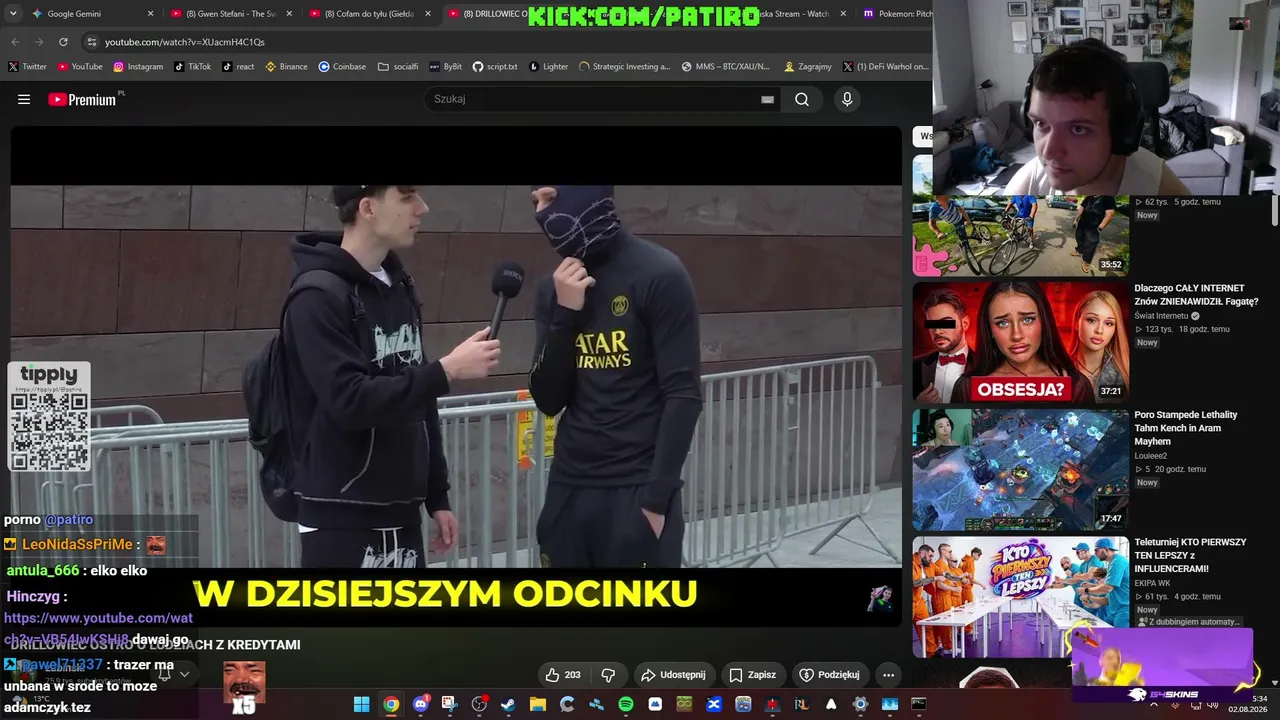
Task: Open the terminal from the taskbar
Action: click(x=918, y=704)
